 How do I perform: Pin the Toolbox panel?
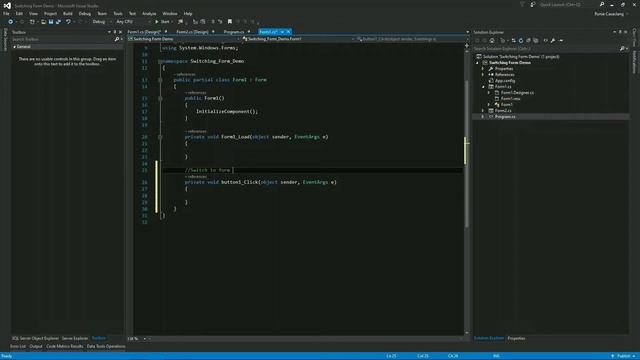tap(115, 32)
